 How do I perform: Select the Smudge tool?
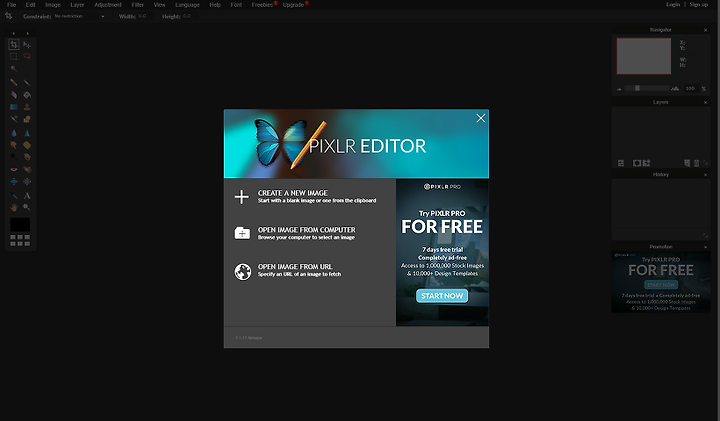pos(14,145)
